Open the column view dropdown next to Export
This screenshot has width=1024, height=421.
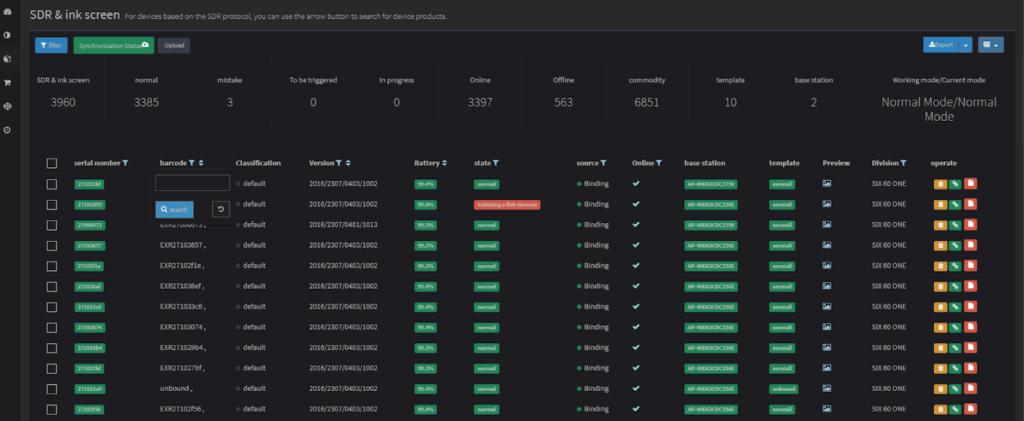pyautogui.click(x=991, y=45)
